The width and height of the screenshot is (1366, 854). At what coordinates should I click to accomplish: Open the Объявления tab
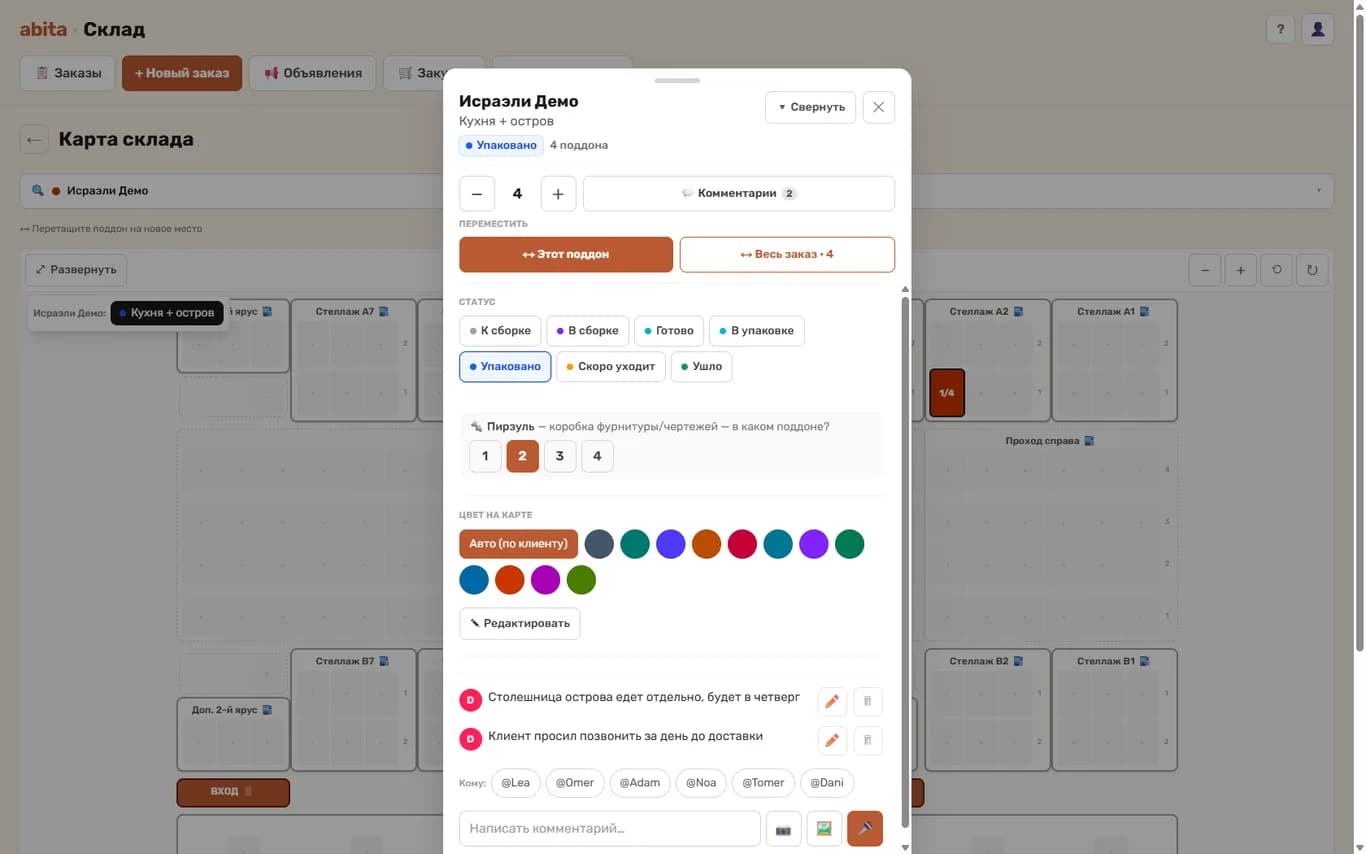click(312, 73)
